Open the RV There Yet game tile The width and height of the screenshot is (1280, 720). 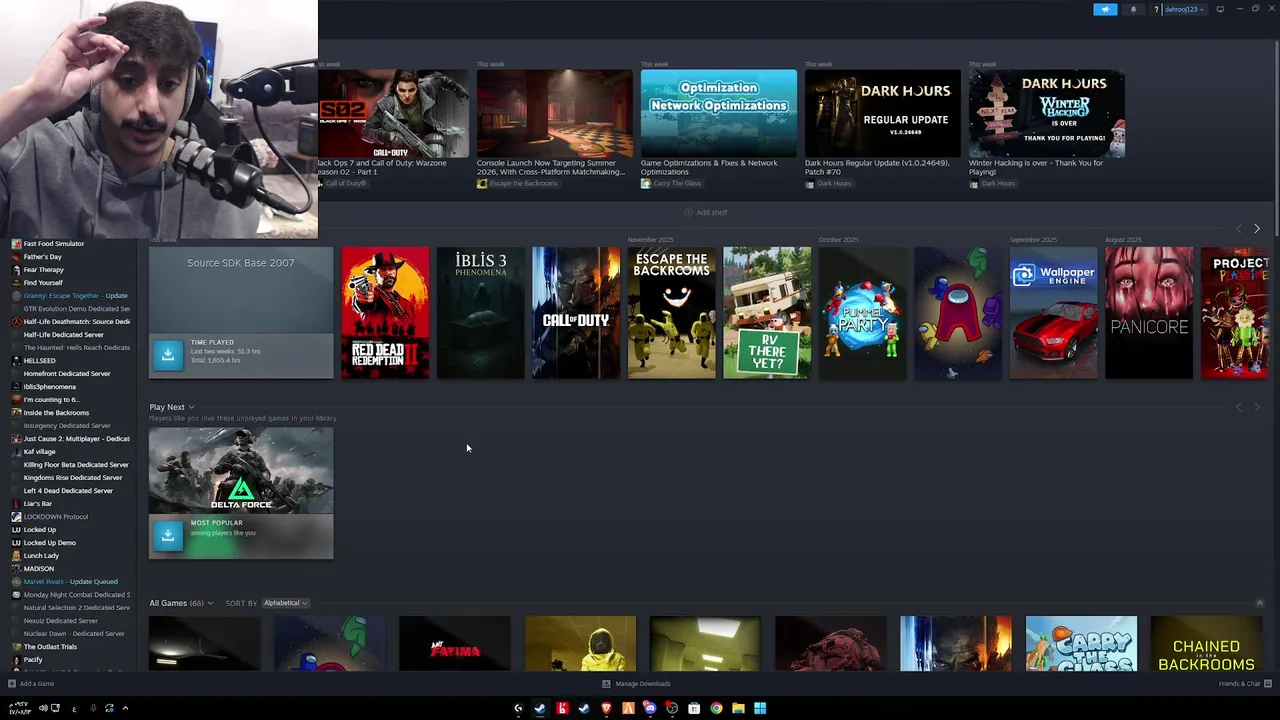point(767,313)
